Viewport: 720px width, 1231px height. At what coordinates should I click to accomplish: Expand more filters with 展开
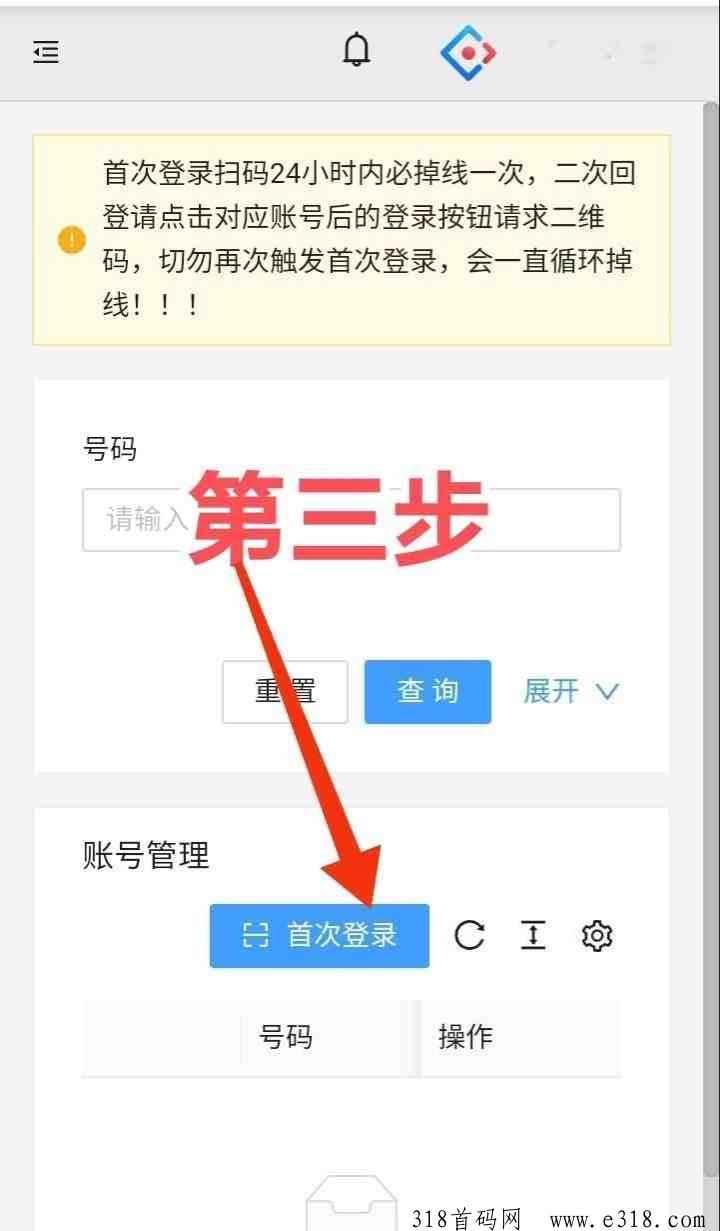[x=571, y=691]
